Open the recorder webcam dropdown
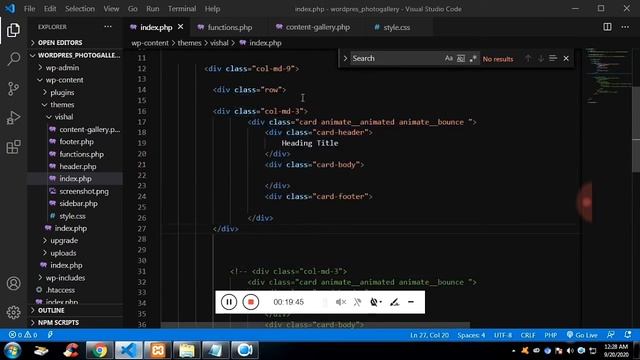Screen dimensions: 640x360 (376, 302)
